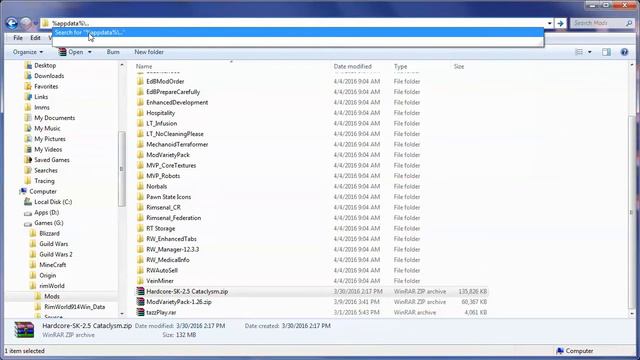Click the Open toolbar button
The image size is (640, 360).
71,52
